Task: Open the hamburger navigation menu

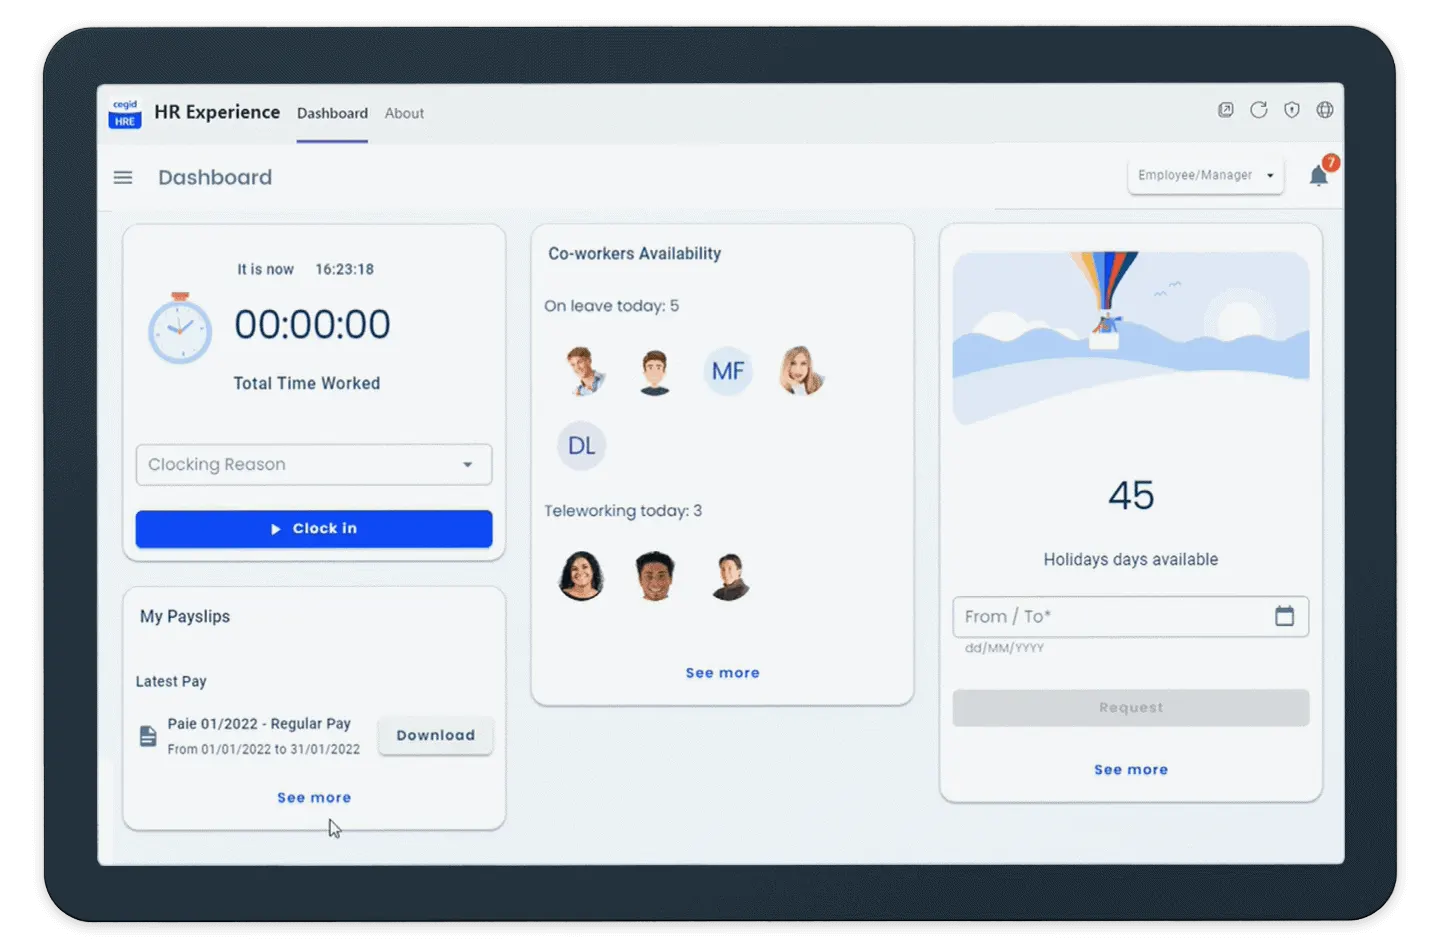Action: pos(123,178)
